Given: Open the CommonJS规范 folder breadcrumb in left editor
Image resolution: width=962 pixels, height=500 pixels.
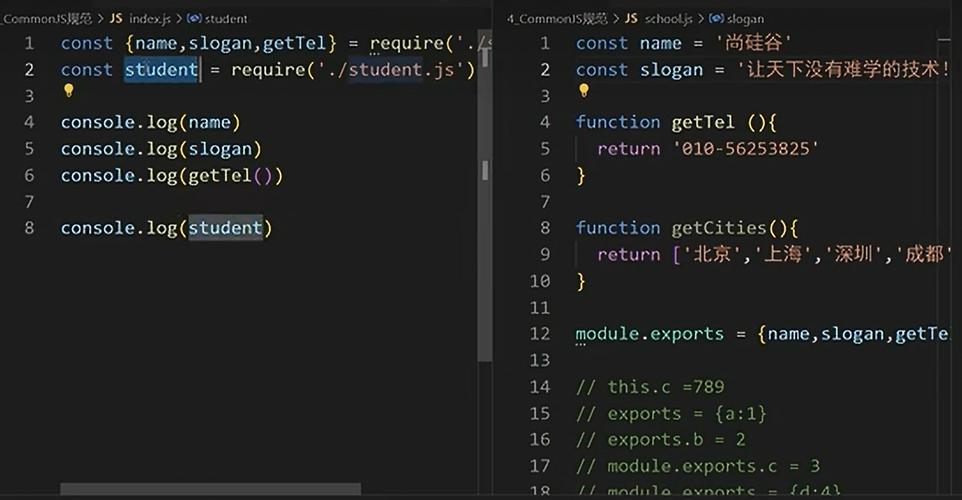Looking at the screenshot, I should pos(46,18).
